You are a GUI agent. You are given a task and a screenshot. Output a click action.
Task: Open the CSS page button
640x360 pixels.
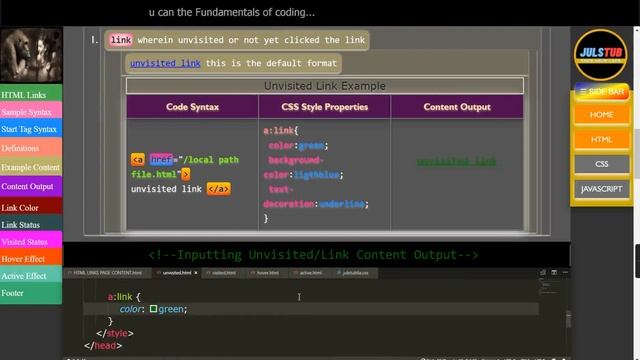602,164
